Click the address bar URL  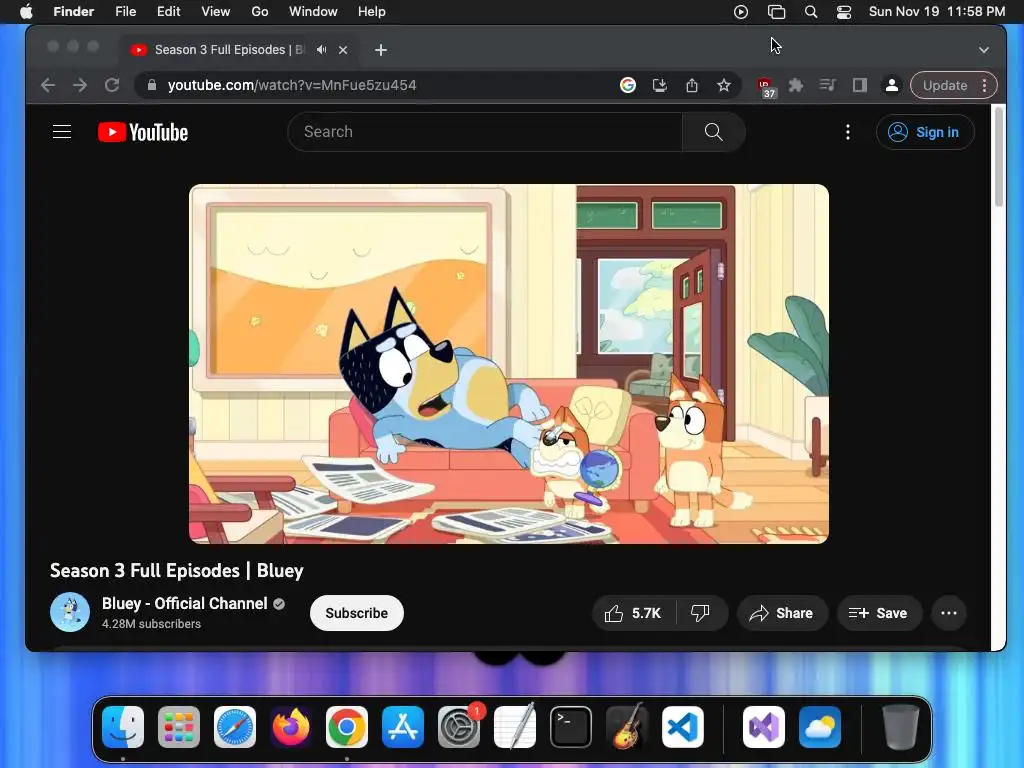(292, 85)
